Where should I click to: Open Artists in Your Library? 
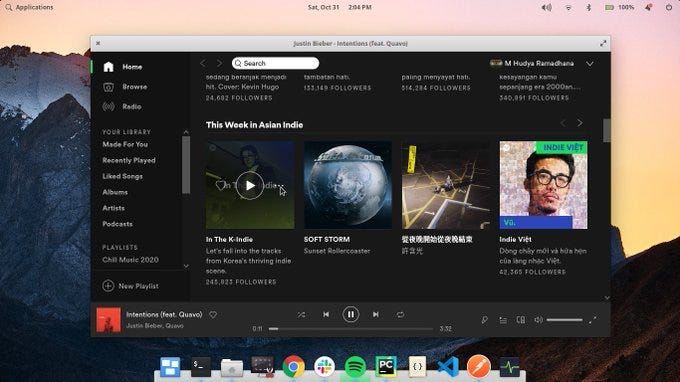pyautogui.click(x=114, y=208)
